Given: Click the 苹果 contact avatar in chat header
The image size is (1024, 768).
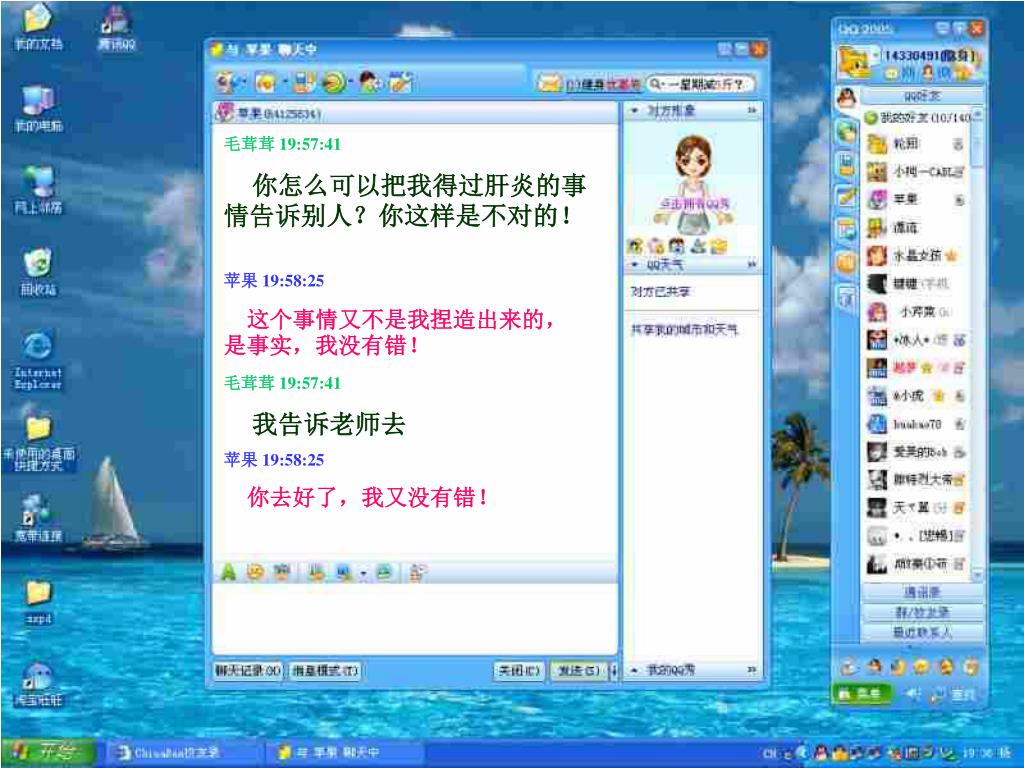Looking at the screenshot, I should coord(225,112).
